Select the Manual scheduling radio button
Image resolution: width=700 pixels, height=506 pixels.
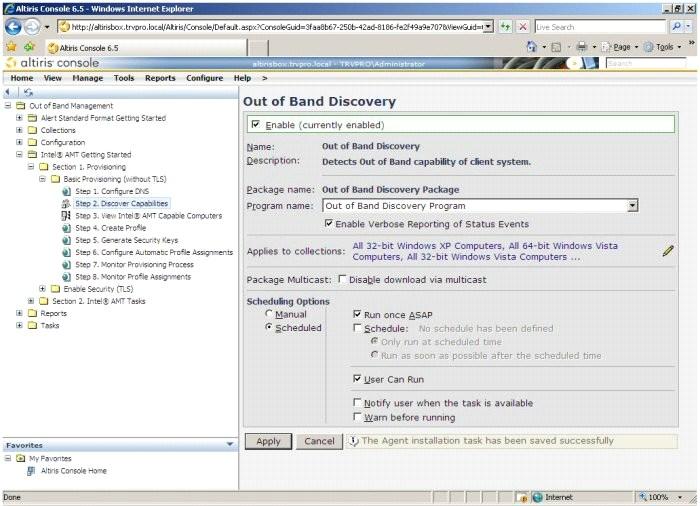269,314
